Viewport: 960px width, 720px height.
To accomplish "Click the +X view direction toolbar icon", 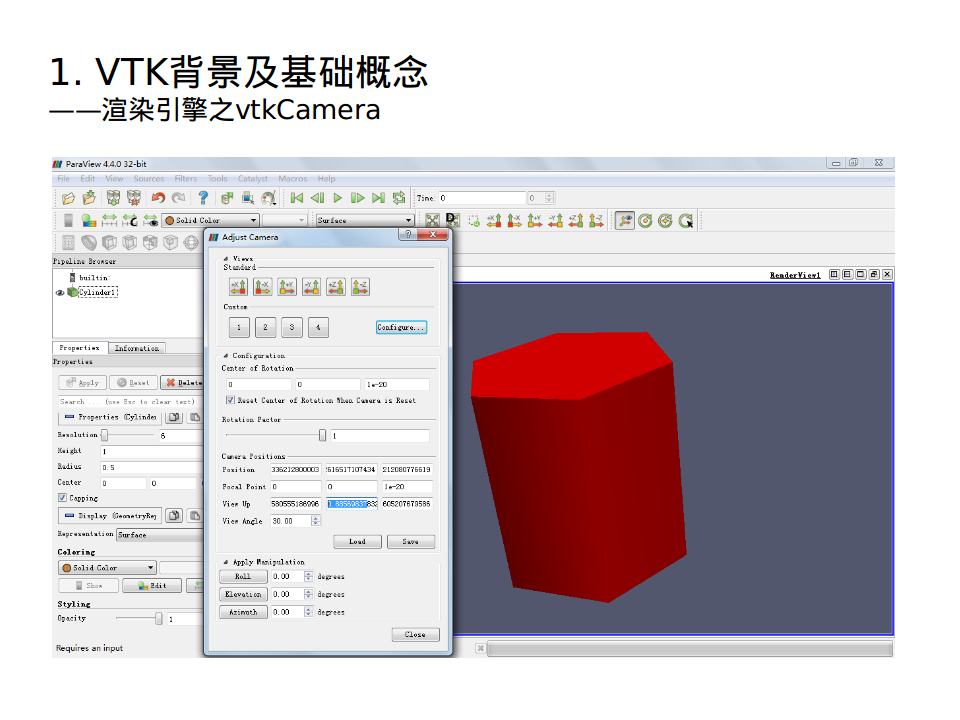I will [494, 220].
